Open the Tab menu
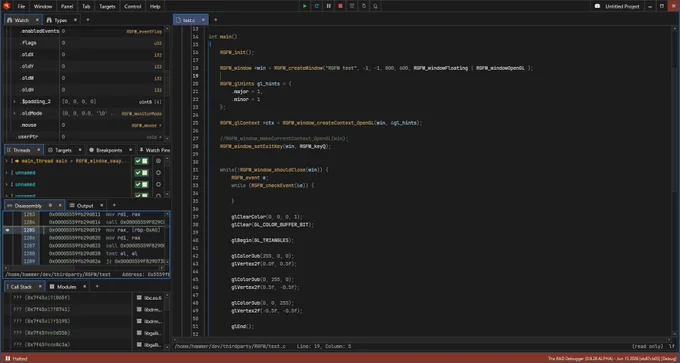The width and height of the screenshot is (680, 363). tap(86, 7)
